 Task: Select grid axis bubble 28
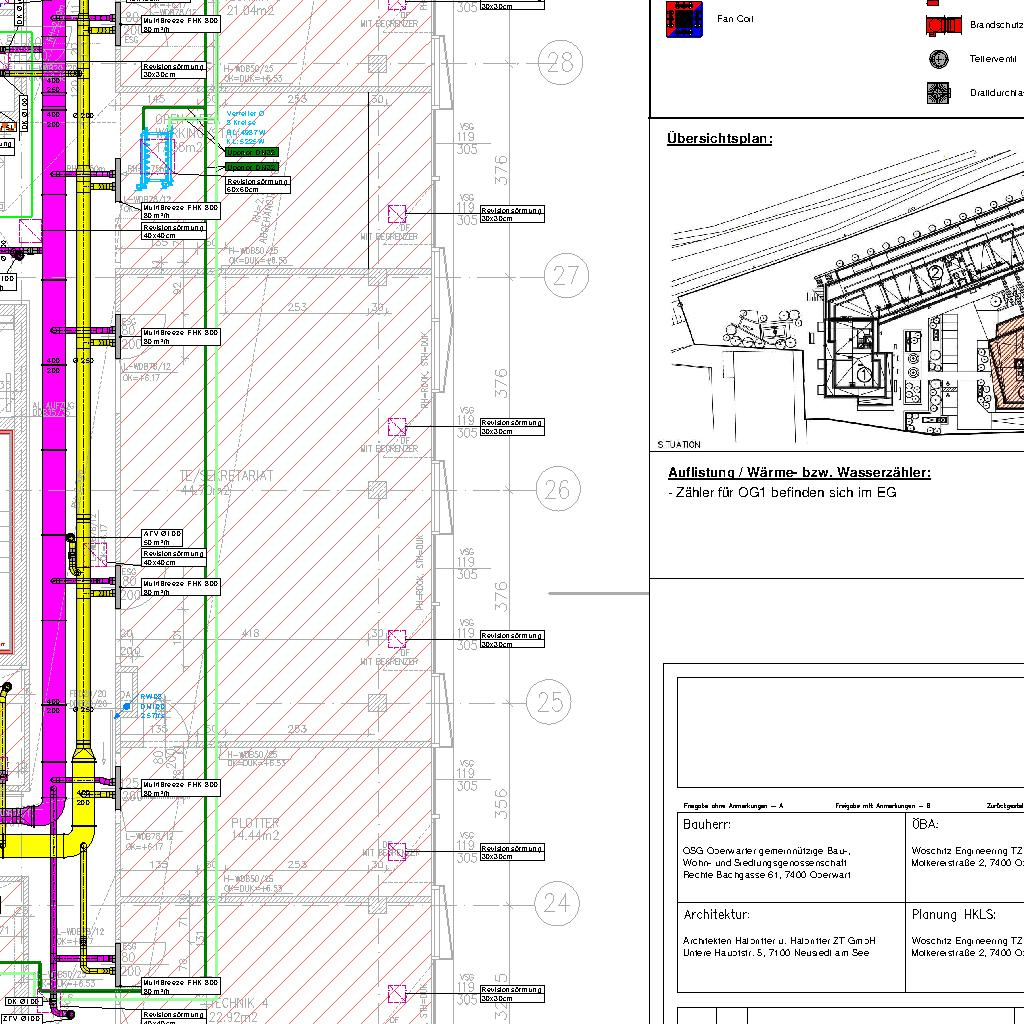560,63
